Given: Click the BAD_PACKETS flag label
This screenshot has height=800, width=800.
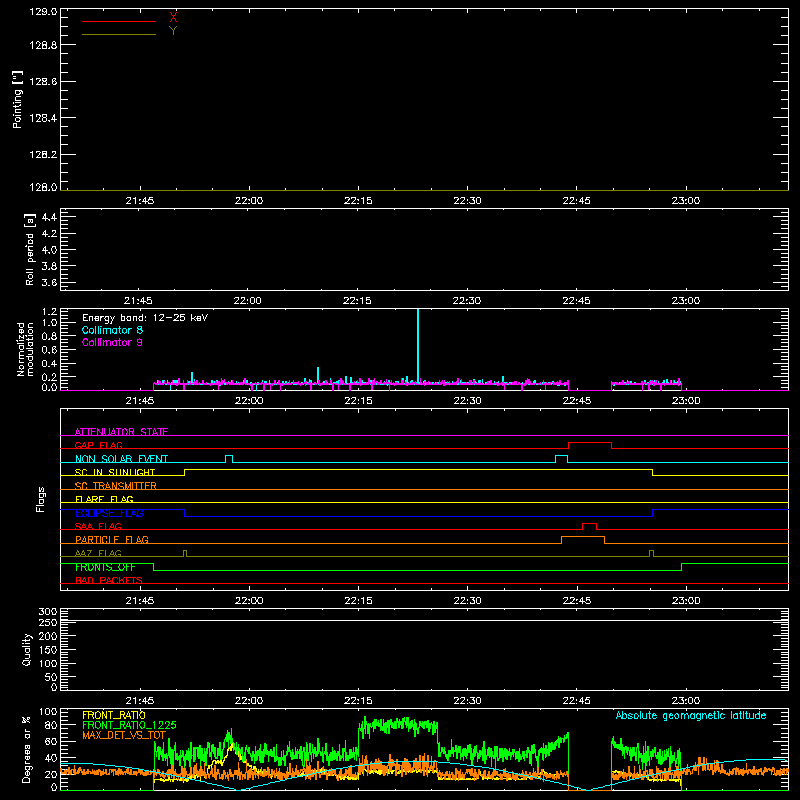Looking at the screenshot, I should coord(109,580).
